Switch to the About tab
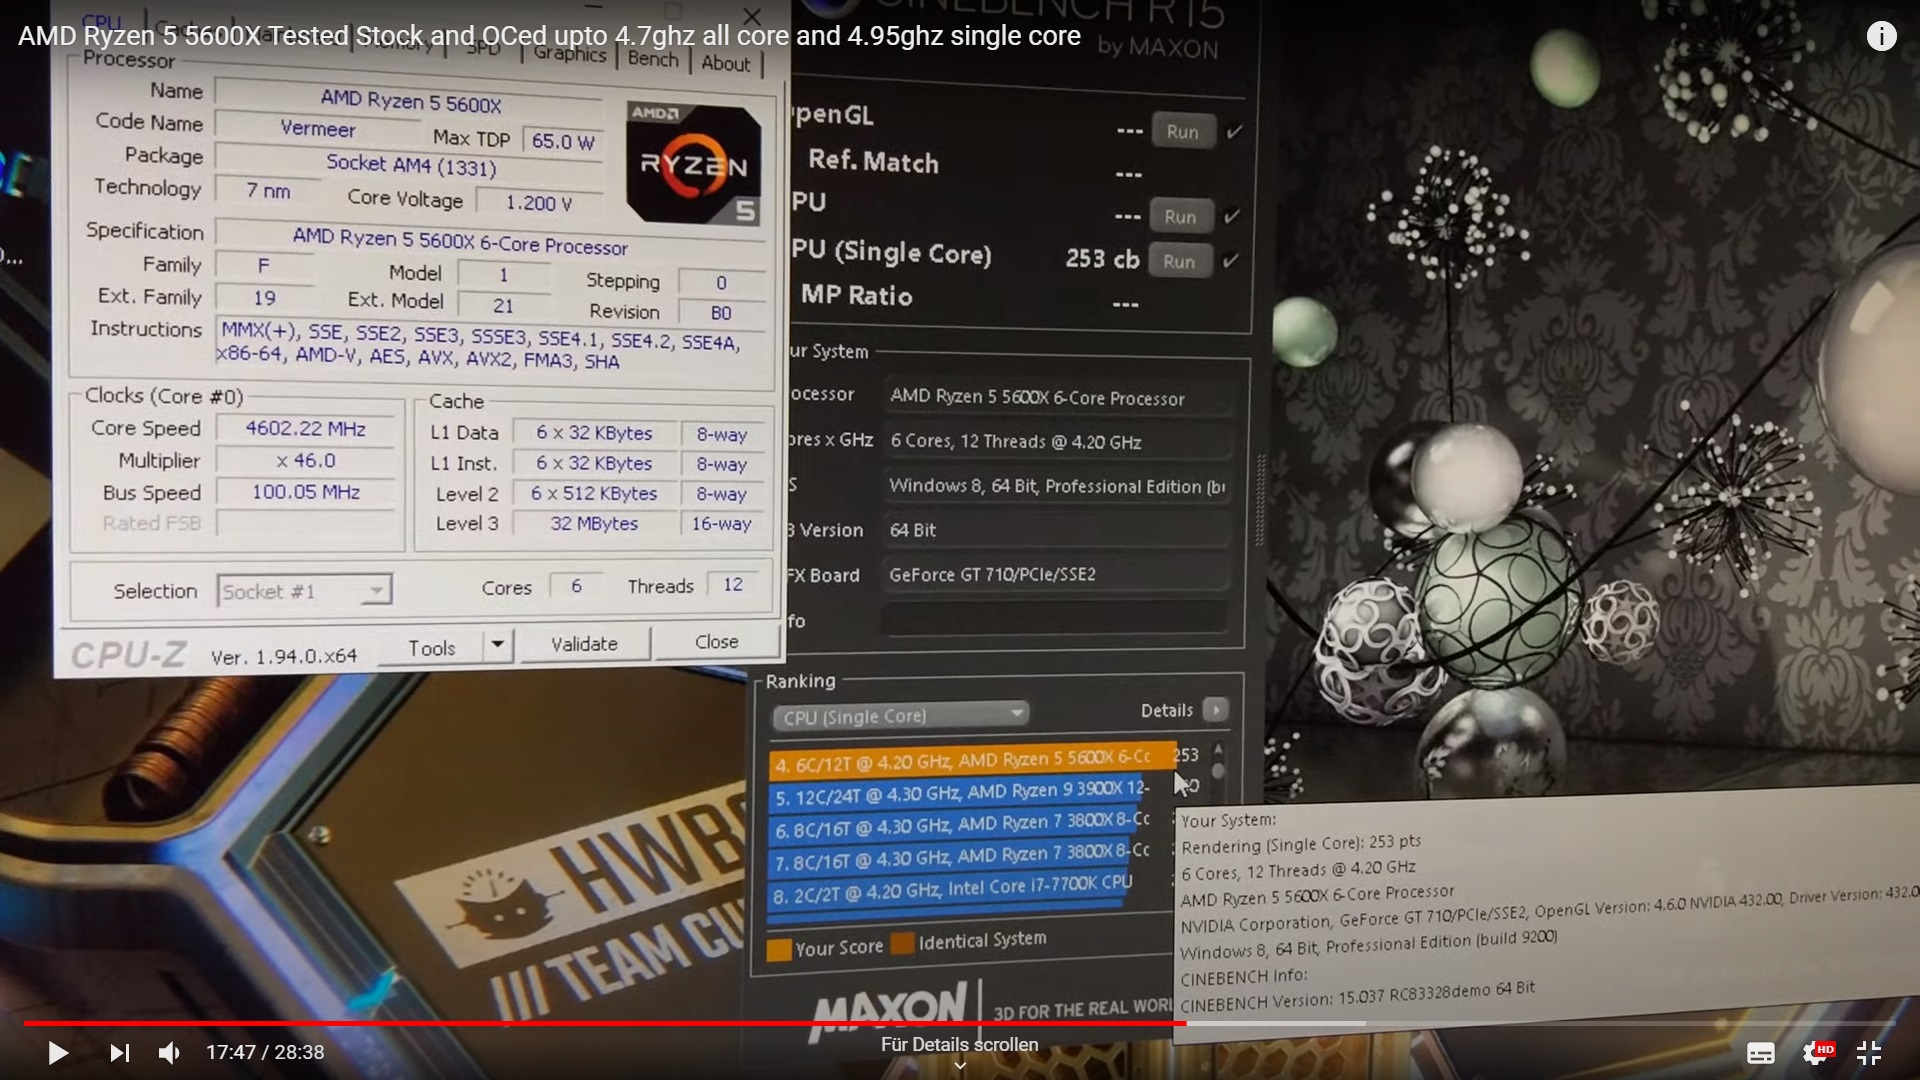The image size is (1920, 1080). 727,62
